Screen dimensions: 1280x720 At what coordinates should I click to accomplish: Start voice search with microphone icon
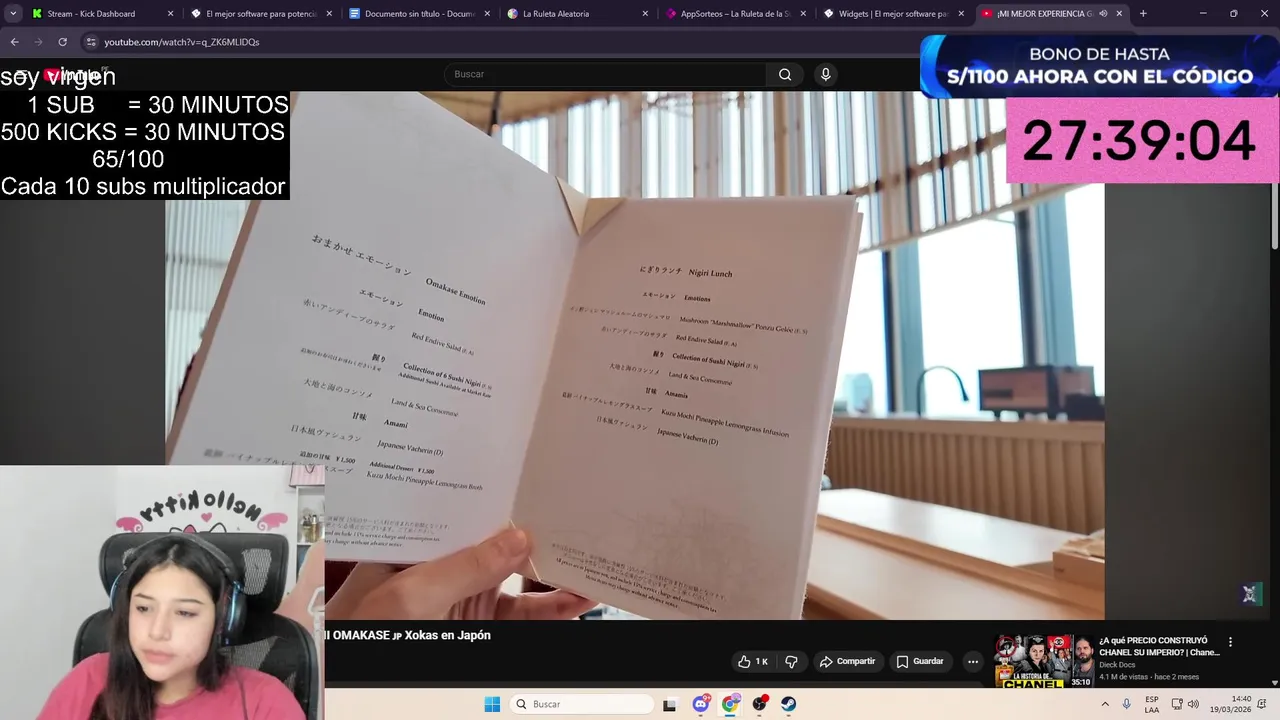825,74
